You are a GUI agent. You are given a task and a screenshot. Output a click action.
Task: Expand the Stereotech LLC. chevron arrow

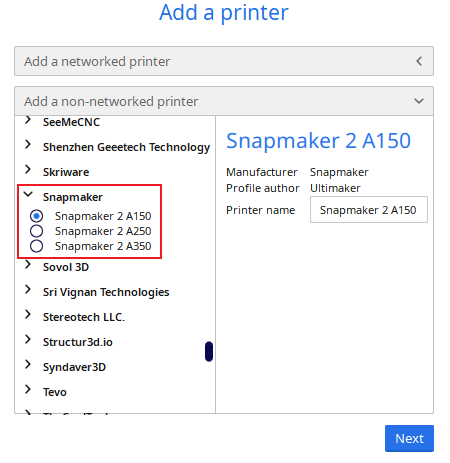click(x=28, y=314)
